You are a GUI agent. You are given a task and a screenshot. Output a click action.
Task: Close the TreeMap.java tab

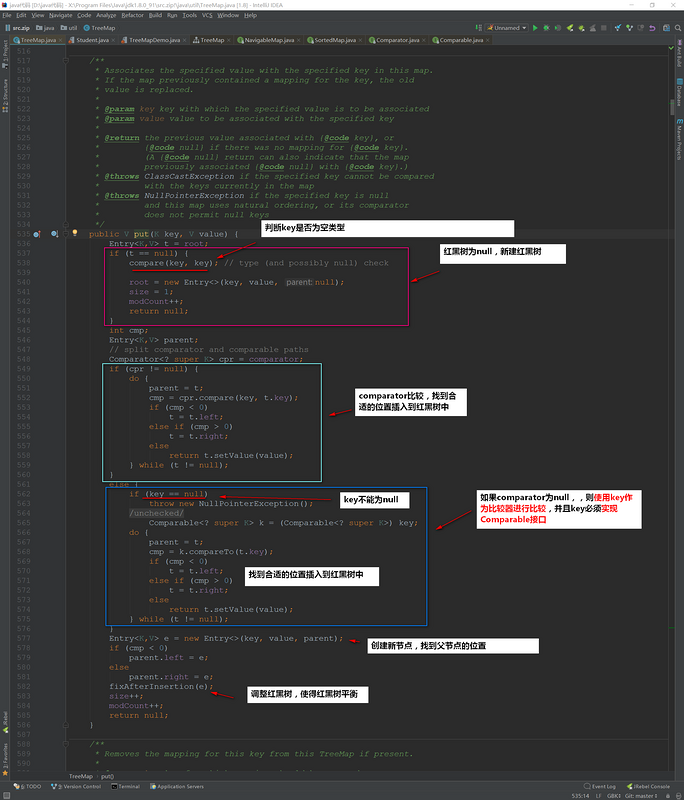61,40
